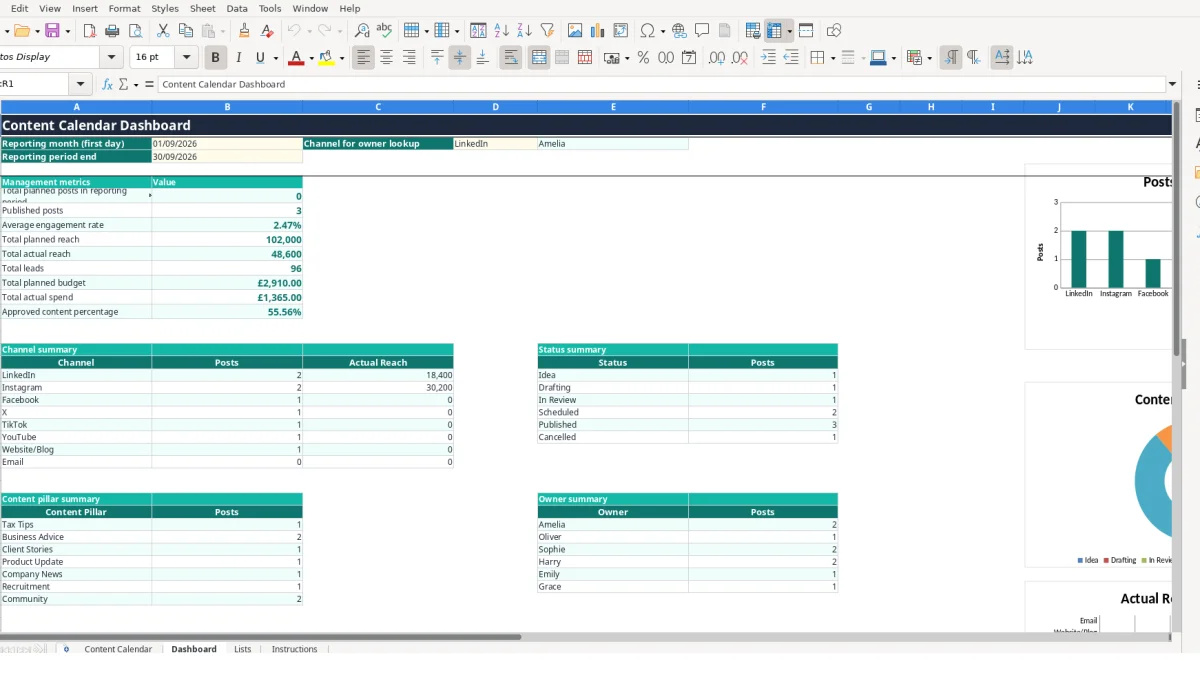Insert Comment speech bubble icon
The width and height of the screenshot is (1200, 675).
coord(703,31)
